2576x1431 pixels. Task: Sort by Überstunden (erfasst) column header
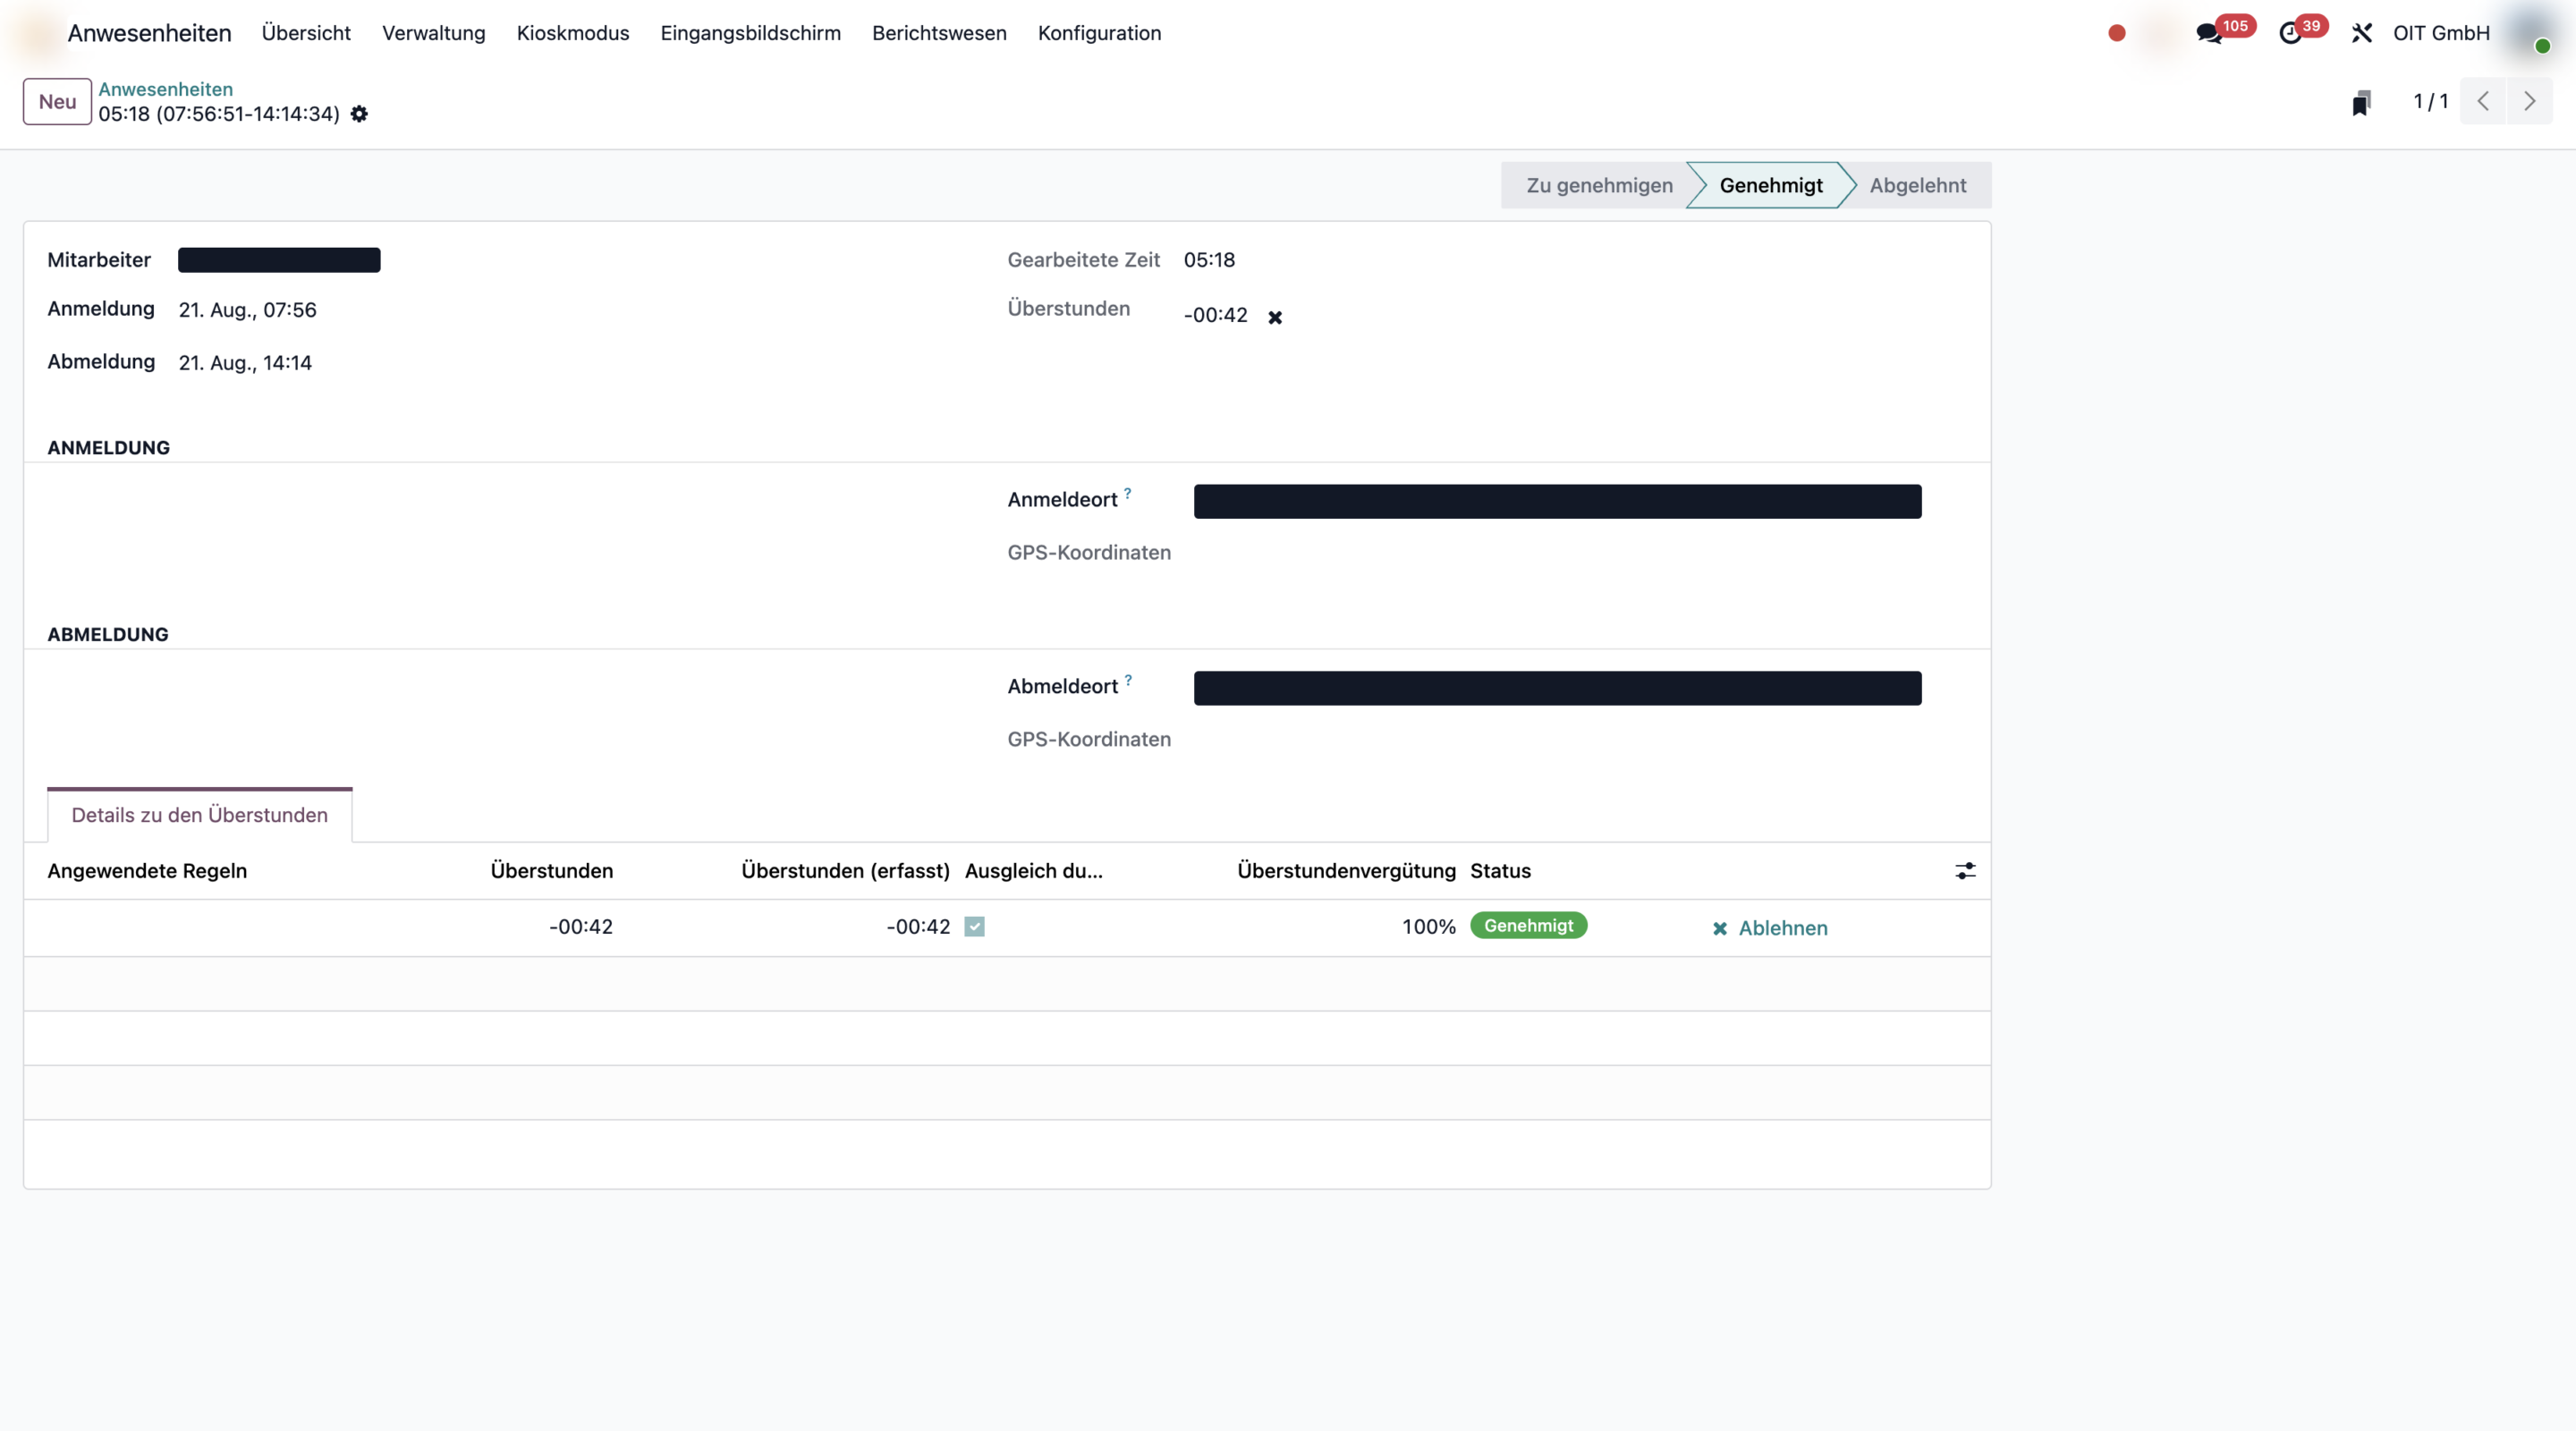click(845, 871)
